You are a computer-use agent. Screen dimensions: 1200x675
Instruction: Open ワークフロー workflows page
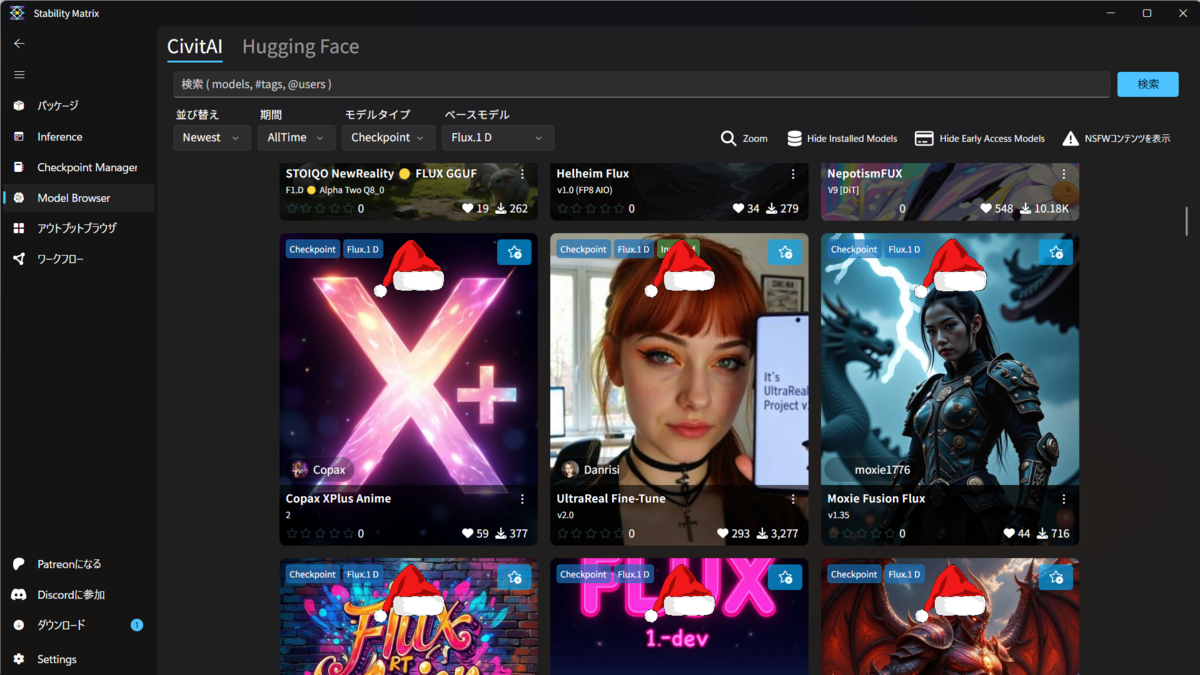(78, 259)
